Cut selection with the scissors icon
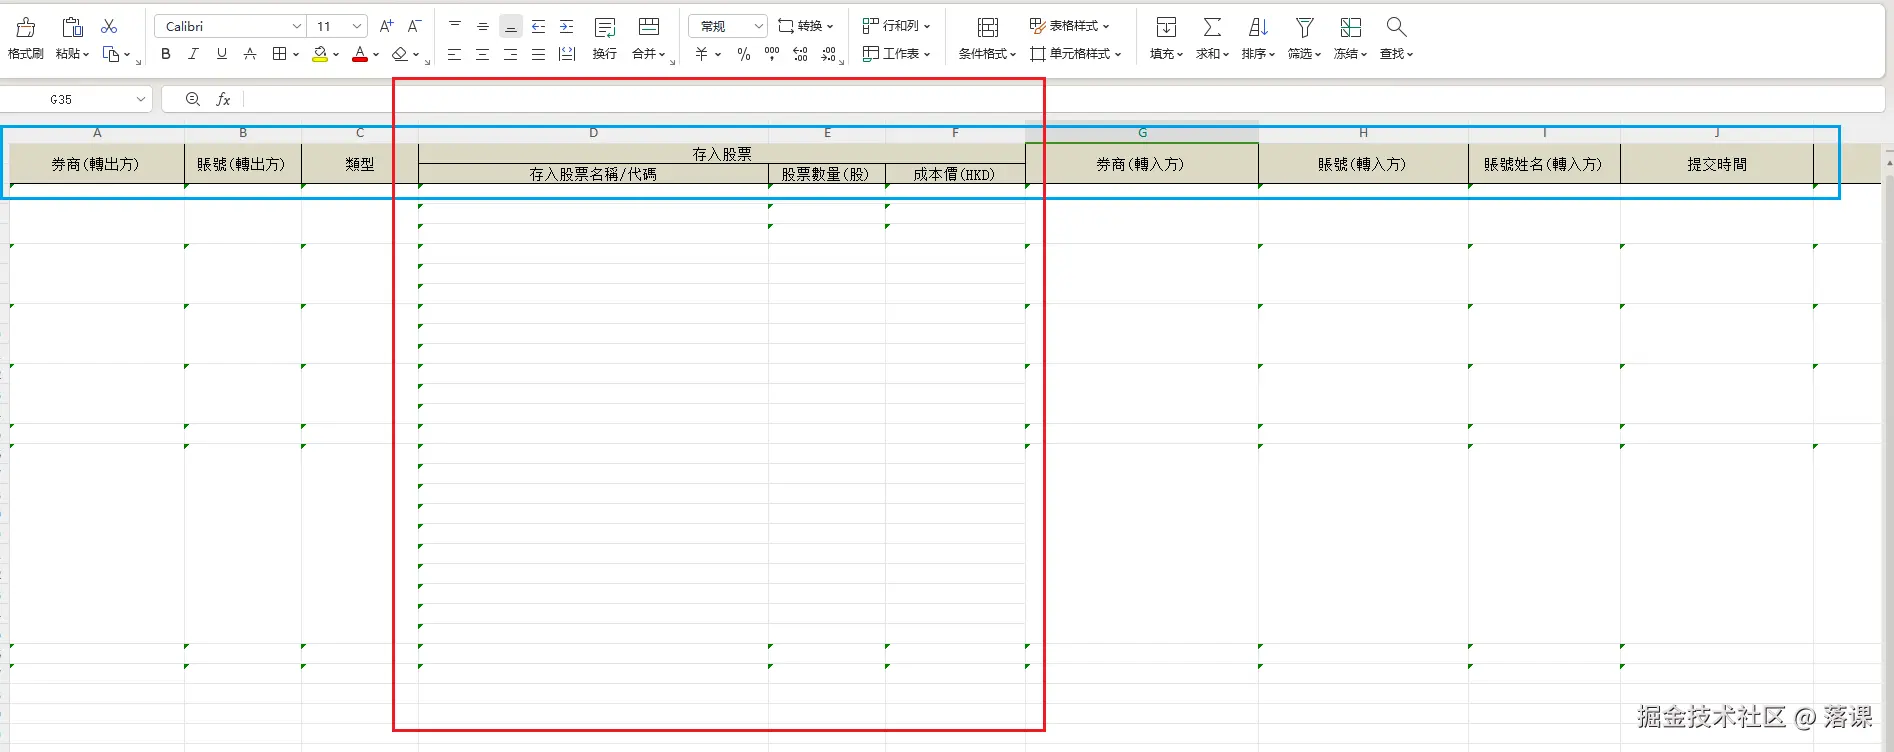1894x752 pixels. coord(109,26)
